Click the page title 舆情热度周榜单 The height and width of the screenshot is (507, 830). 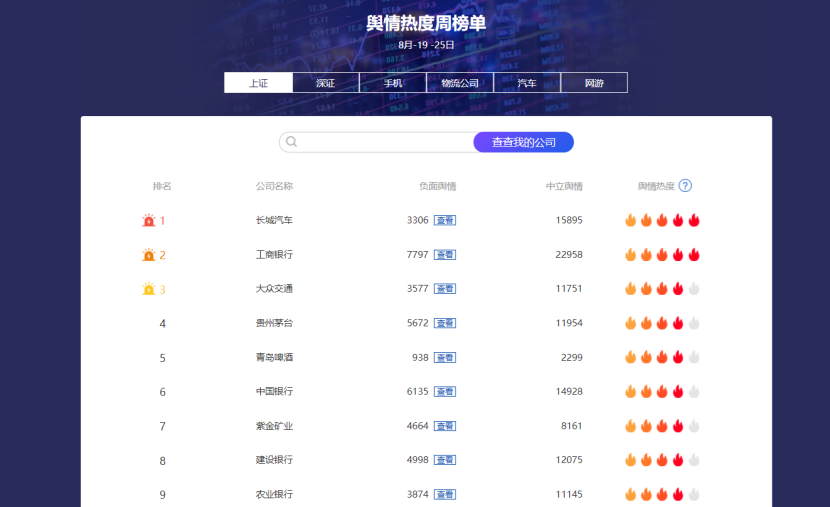(426, 23)
